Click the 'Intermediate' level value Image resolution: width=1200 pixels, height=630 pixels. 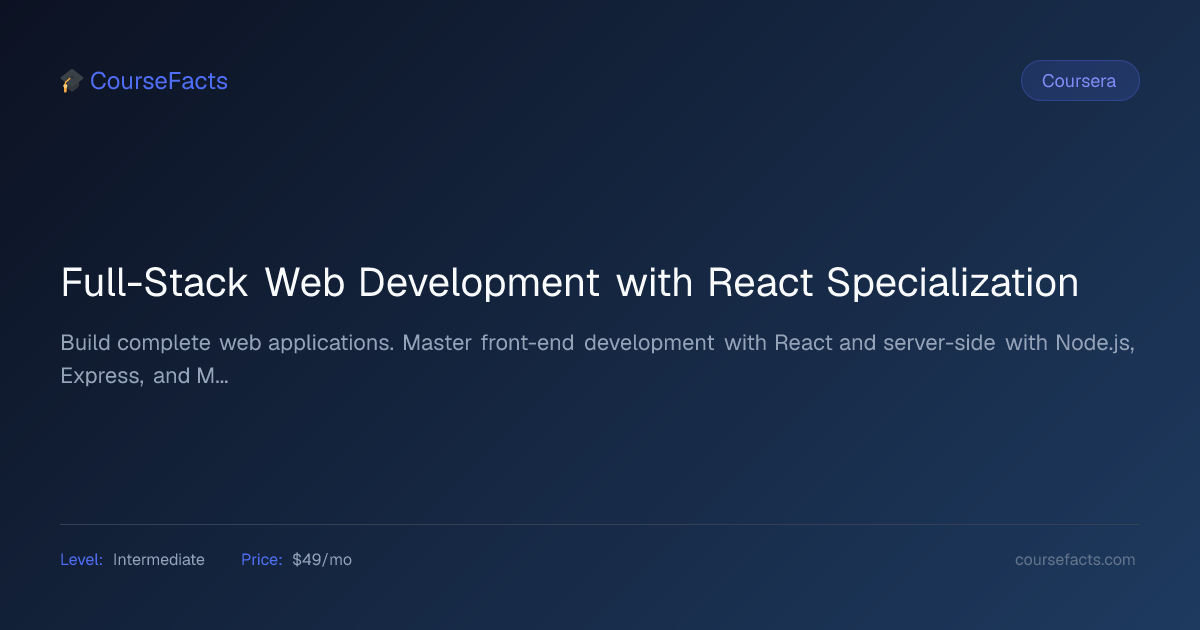click(x=159, y=560)
